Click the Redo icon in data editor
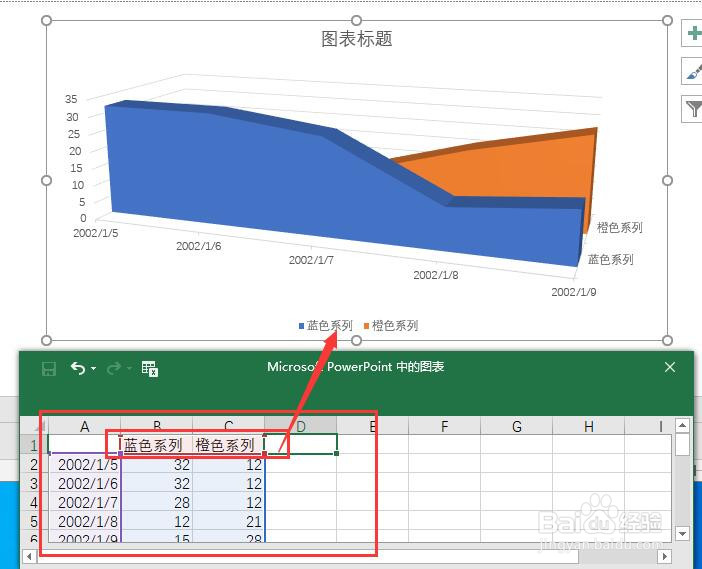Viewport: 702px width, 569px height. (x=114, y=368)
